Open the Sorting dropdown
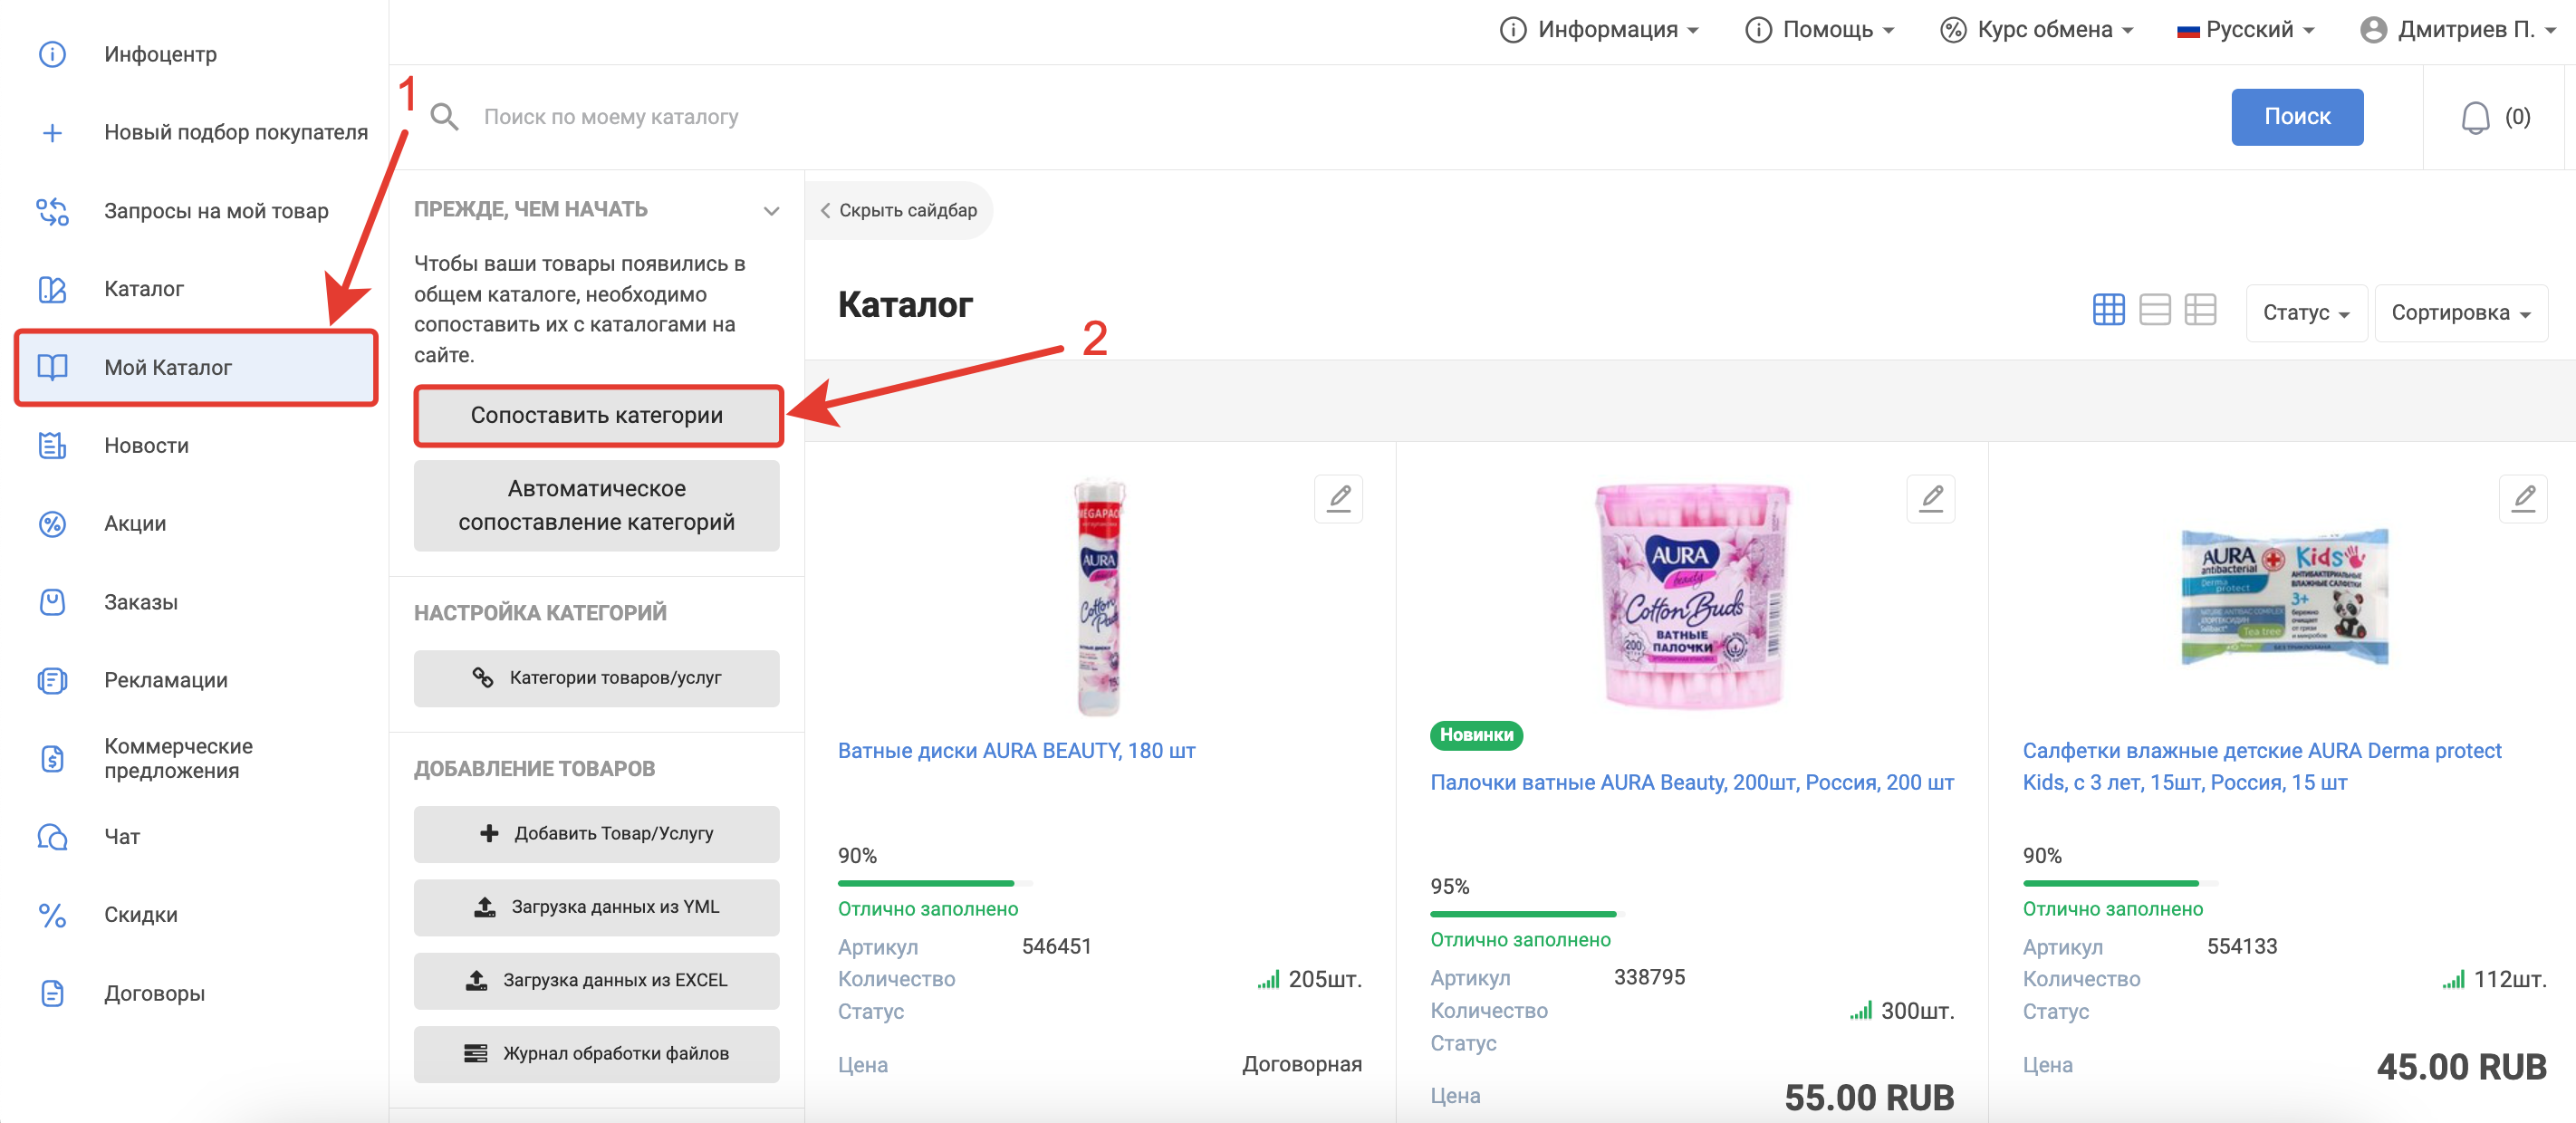2576x1123 pixels. [x=2460, y=313]
